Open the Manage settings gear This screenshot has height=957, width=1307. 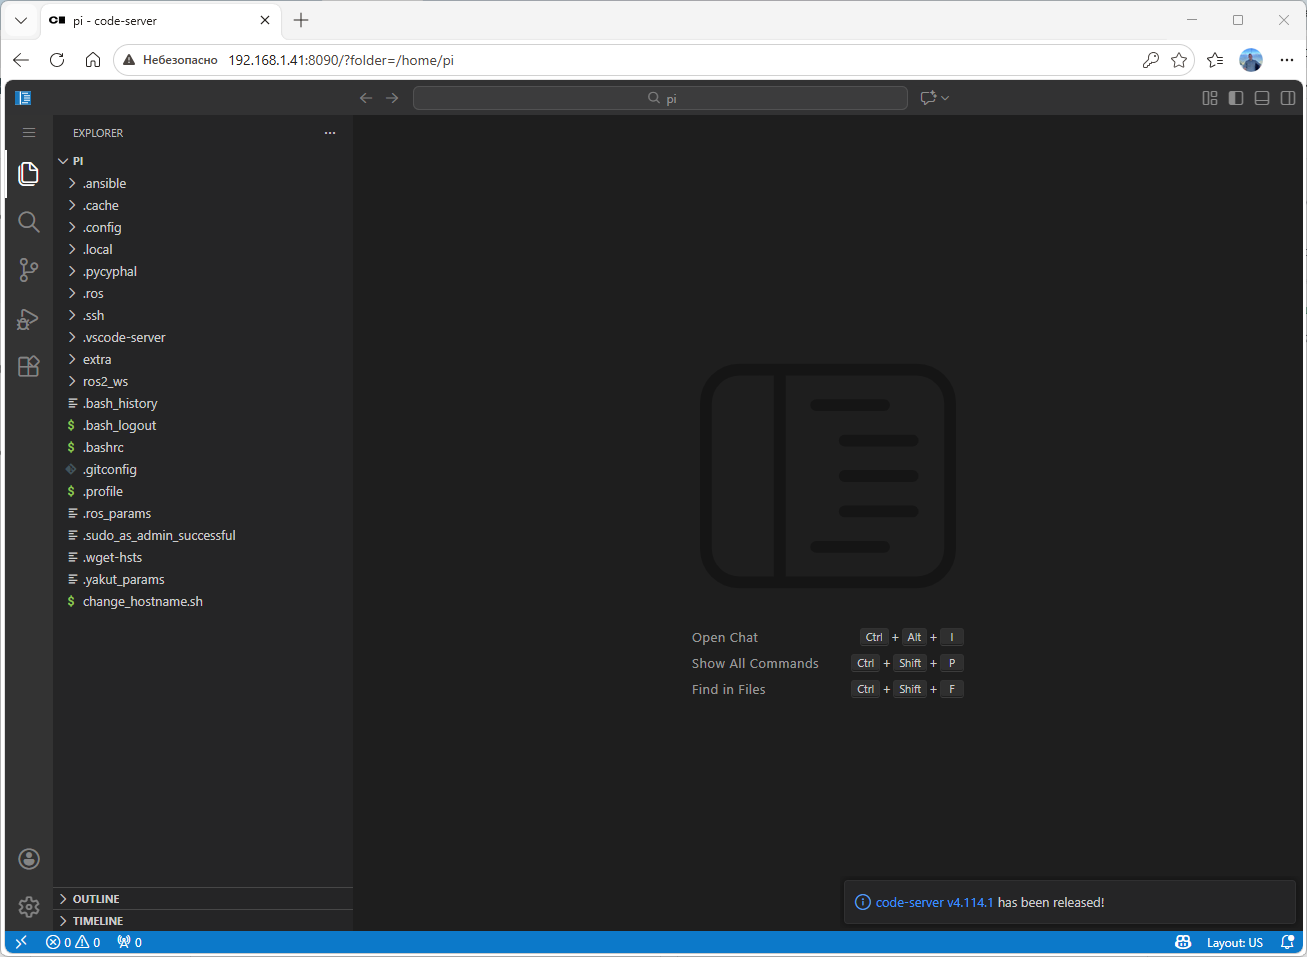[29, 906]
